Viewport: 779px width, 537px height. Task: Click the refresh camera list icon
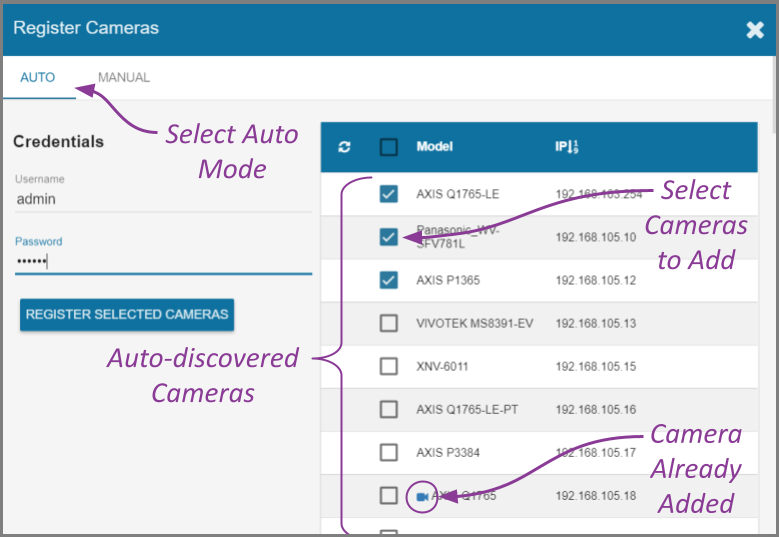click(345, 147)
